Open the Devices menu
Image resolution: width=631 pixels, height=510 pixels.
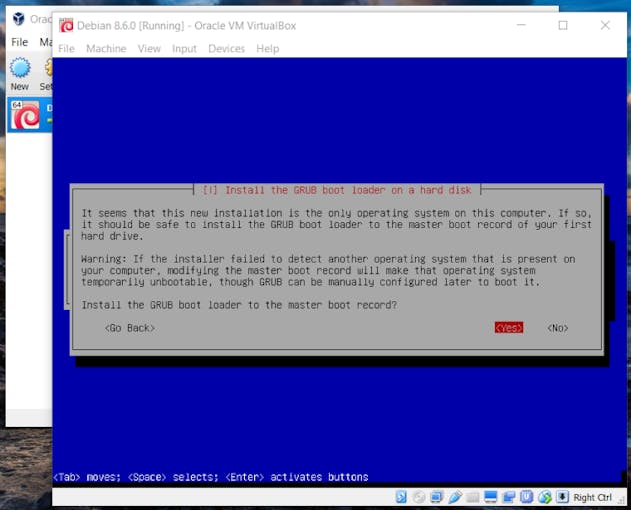point(227,49)
